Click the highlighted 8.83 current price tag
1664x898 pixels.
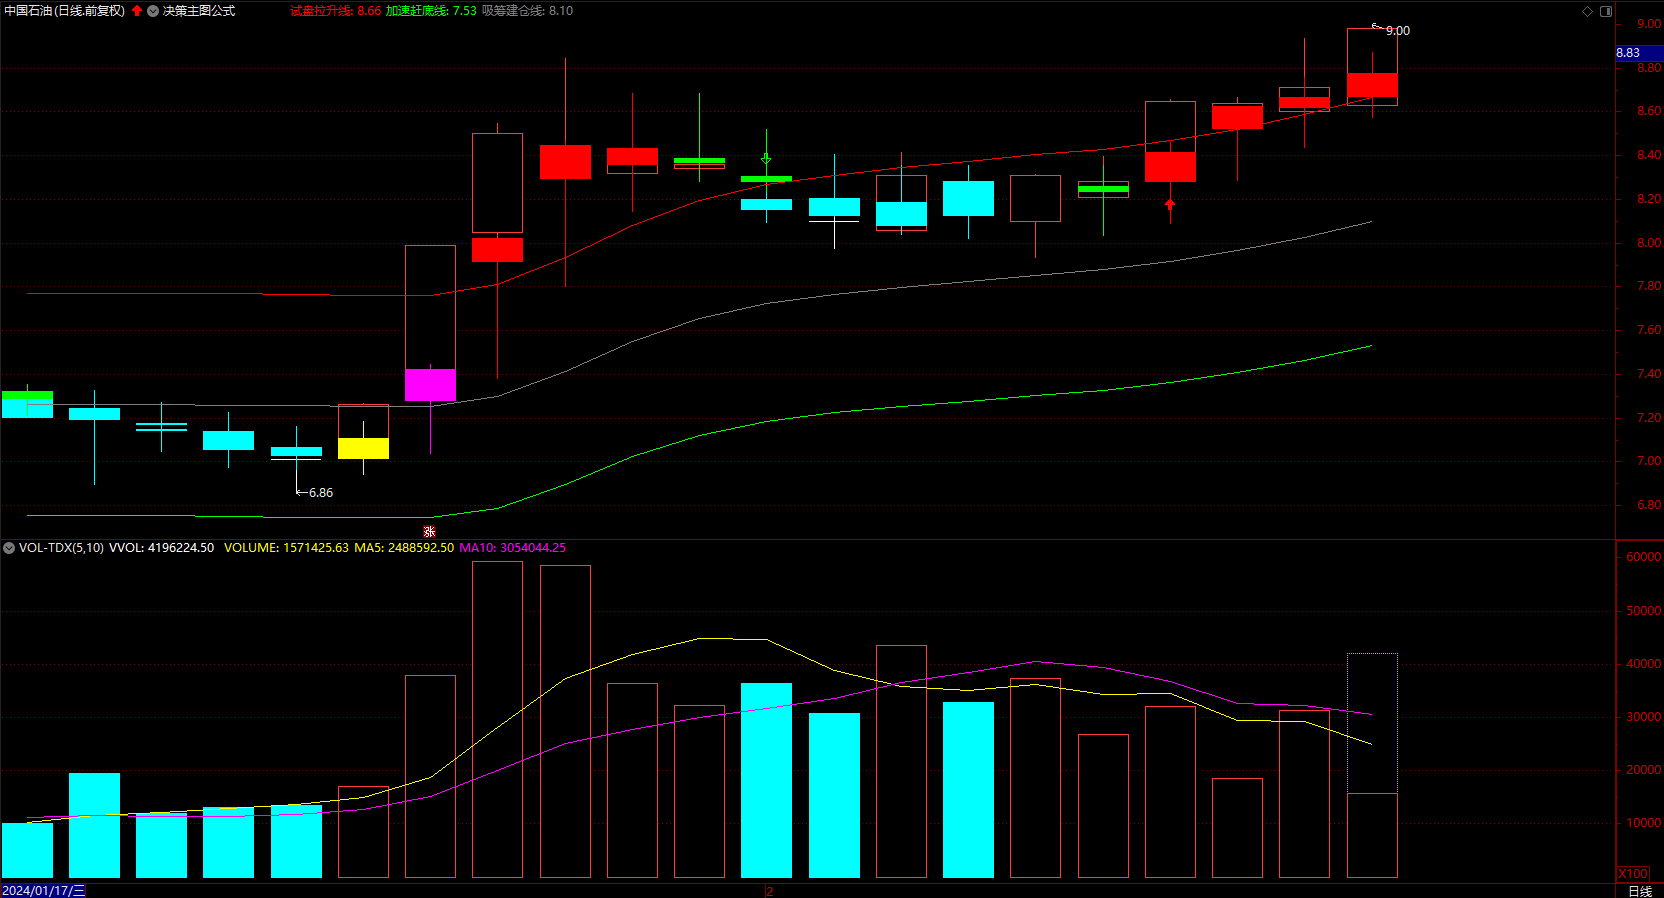tap(1639, 53)
